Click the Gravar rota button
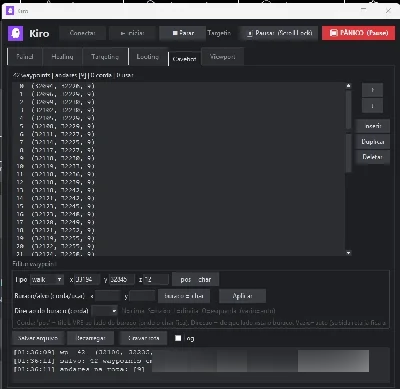 point(144,338)
